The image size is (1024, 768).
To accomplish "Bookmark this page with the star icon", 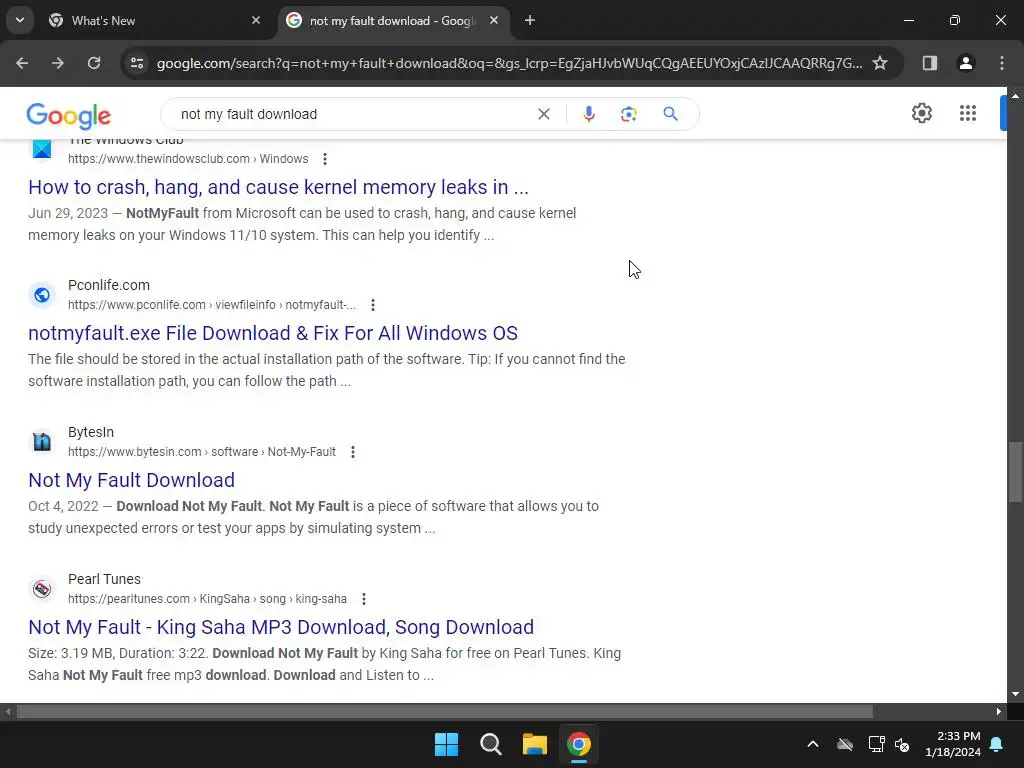I will point(880,63).
